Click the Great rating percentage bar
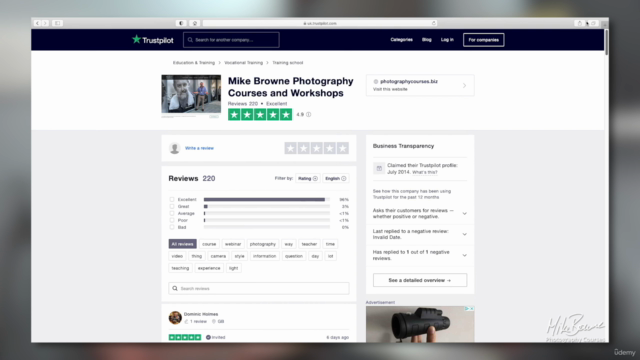The height and width of the screenshot is (360, 640). (267, 207)
